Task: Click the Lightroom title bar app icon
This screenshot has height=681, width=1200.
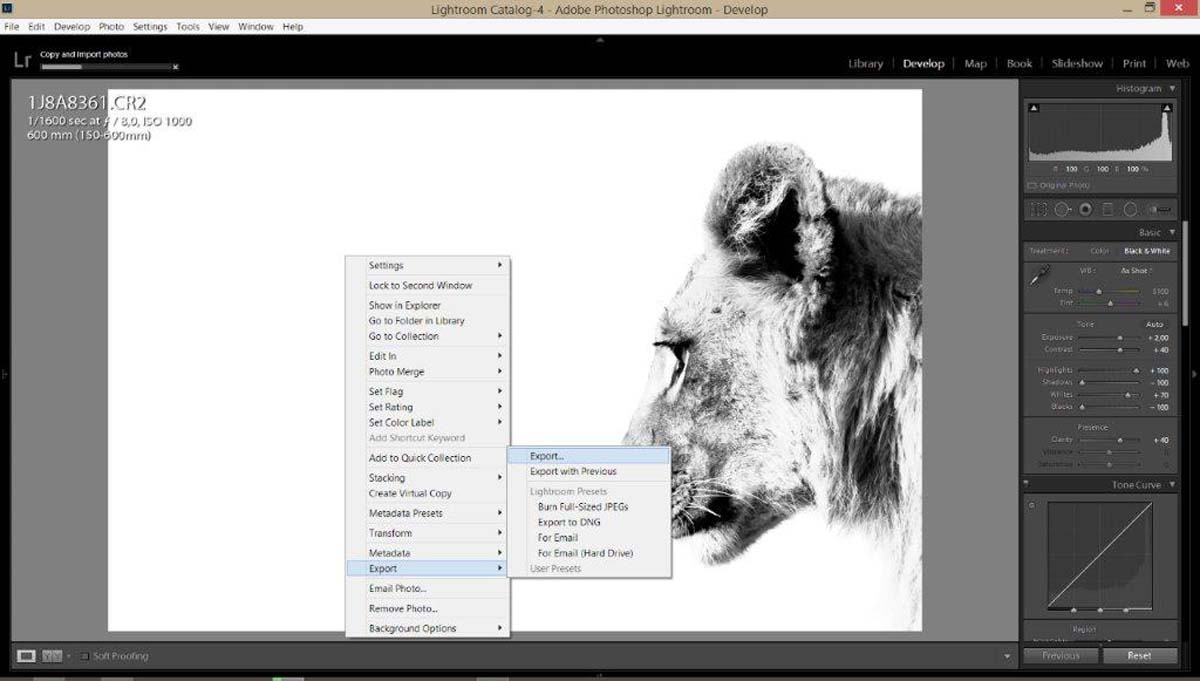Action: (x=7, y=9)
